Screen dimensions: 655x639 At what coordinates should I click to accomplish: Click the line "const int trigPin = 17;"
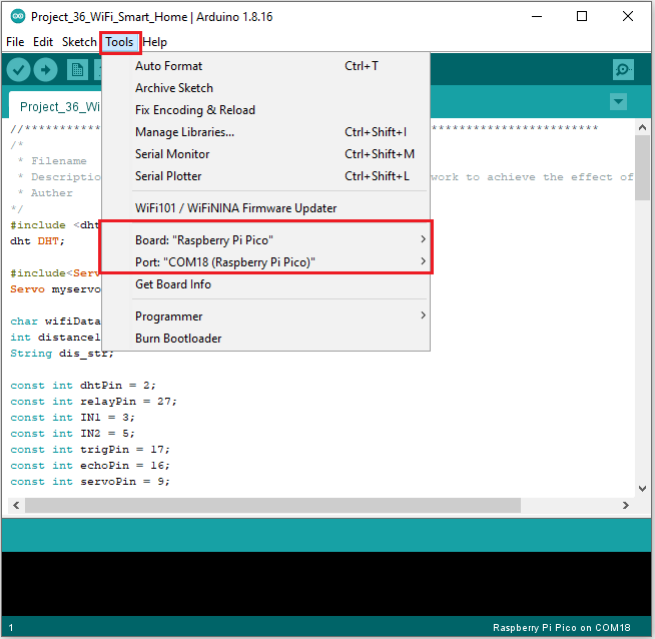pyautogui.click(x=90, y=450)
